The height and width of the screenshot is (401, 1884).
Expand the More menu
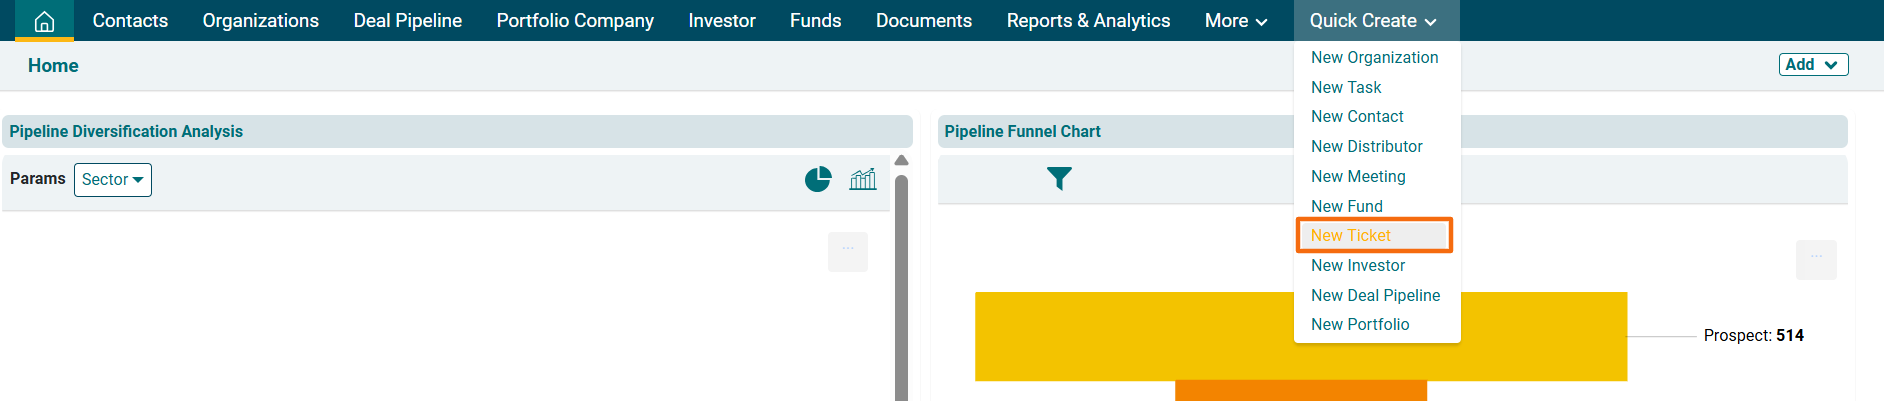click(x=1235, y=21)
